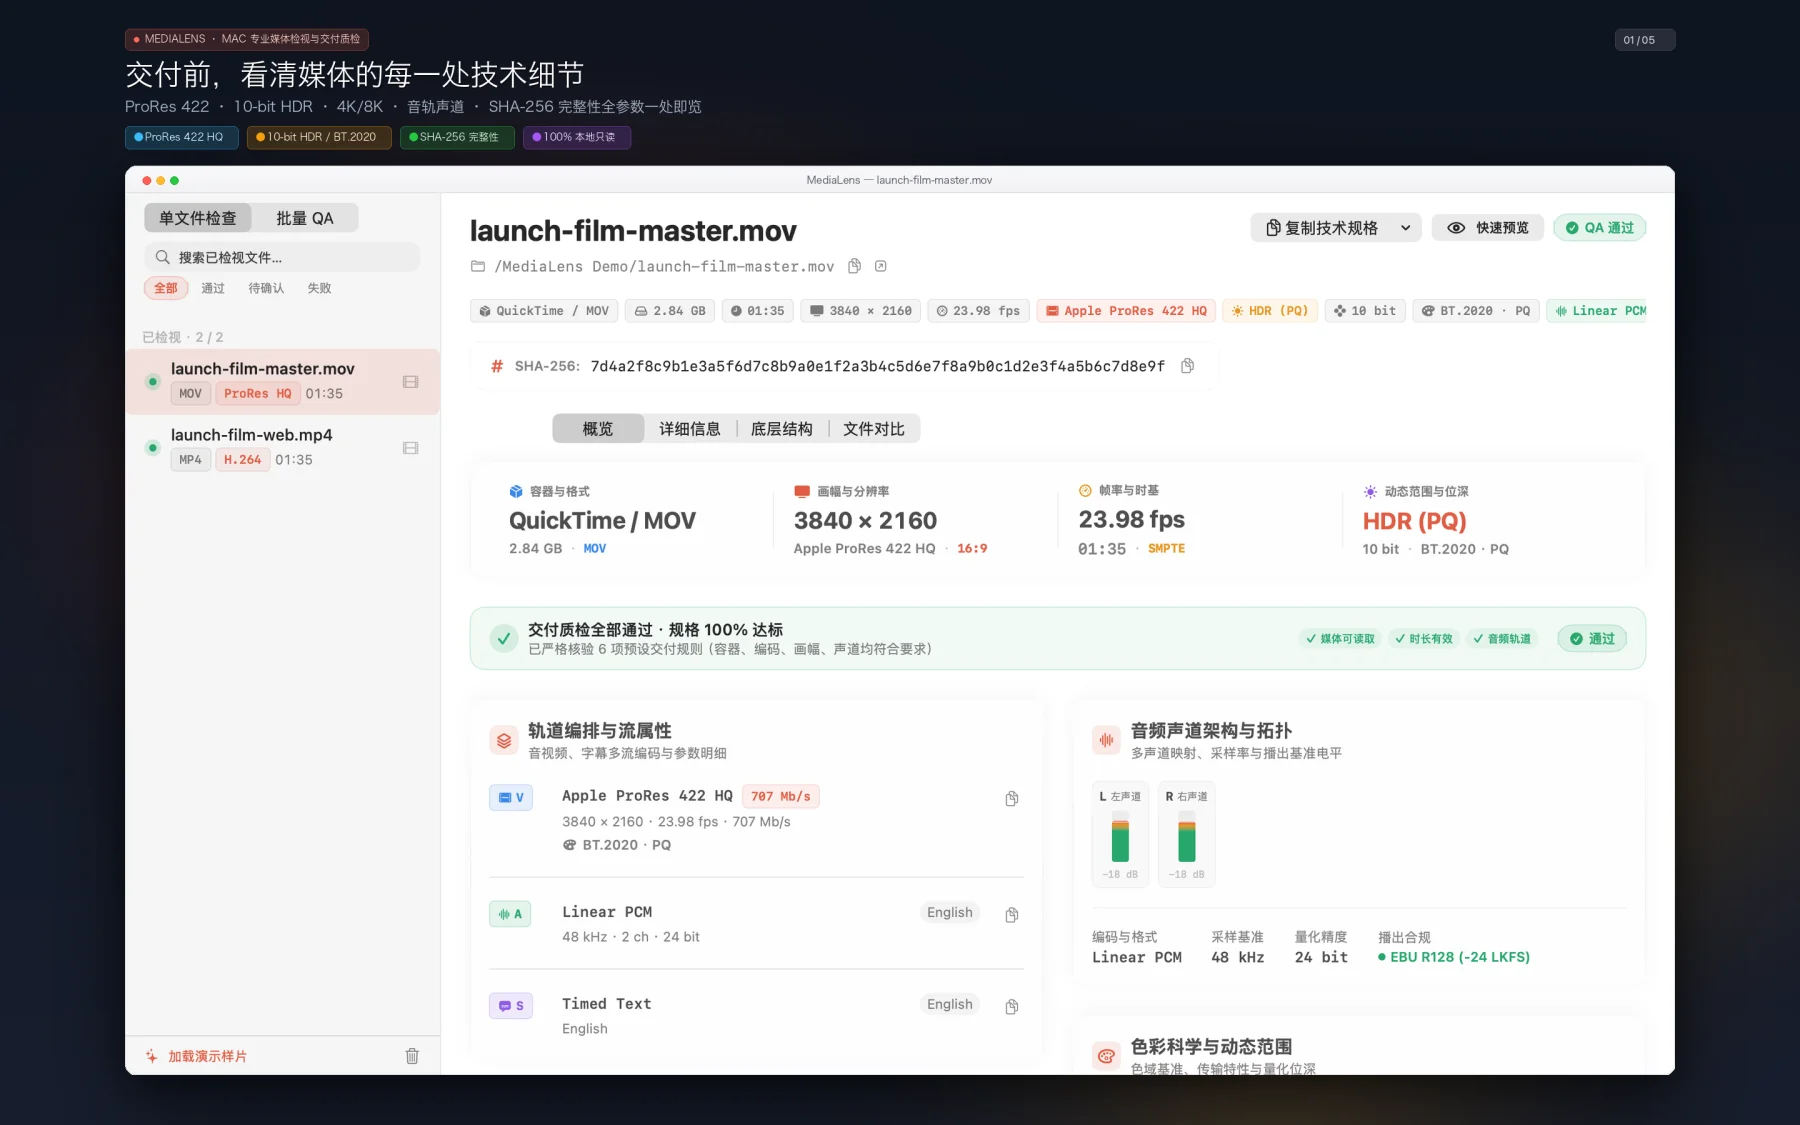Copy the Linear PCM audio track info
This screenshot has width=1800, height=1125.
(x=1012, y=915)
